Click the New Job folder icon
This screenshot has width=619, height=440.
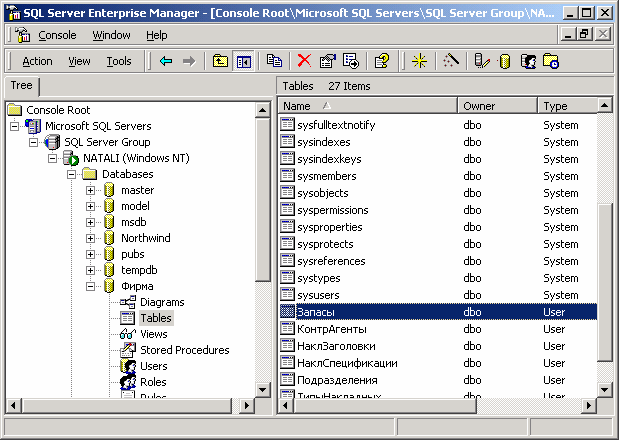click(x=551, y=61)
